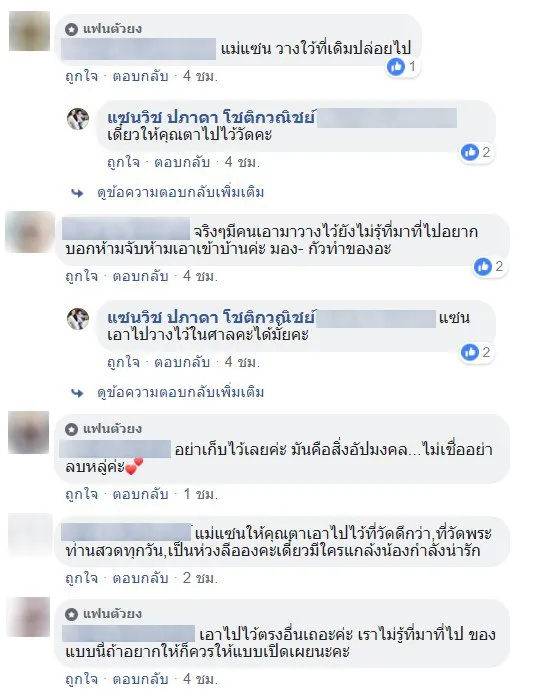Click 'ตอบกลับ' under the top comment
This screenshot has height=698, width=534.
coord(140,76)
